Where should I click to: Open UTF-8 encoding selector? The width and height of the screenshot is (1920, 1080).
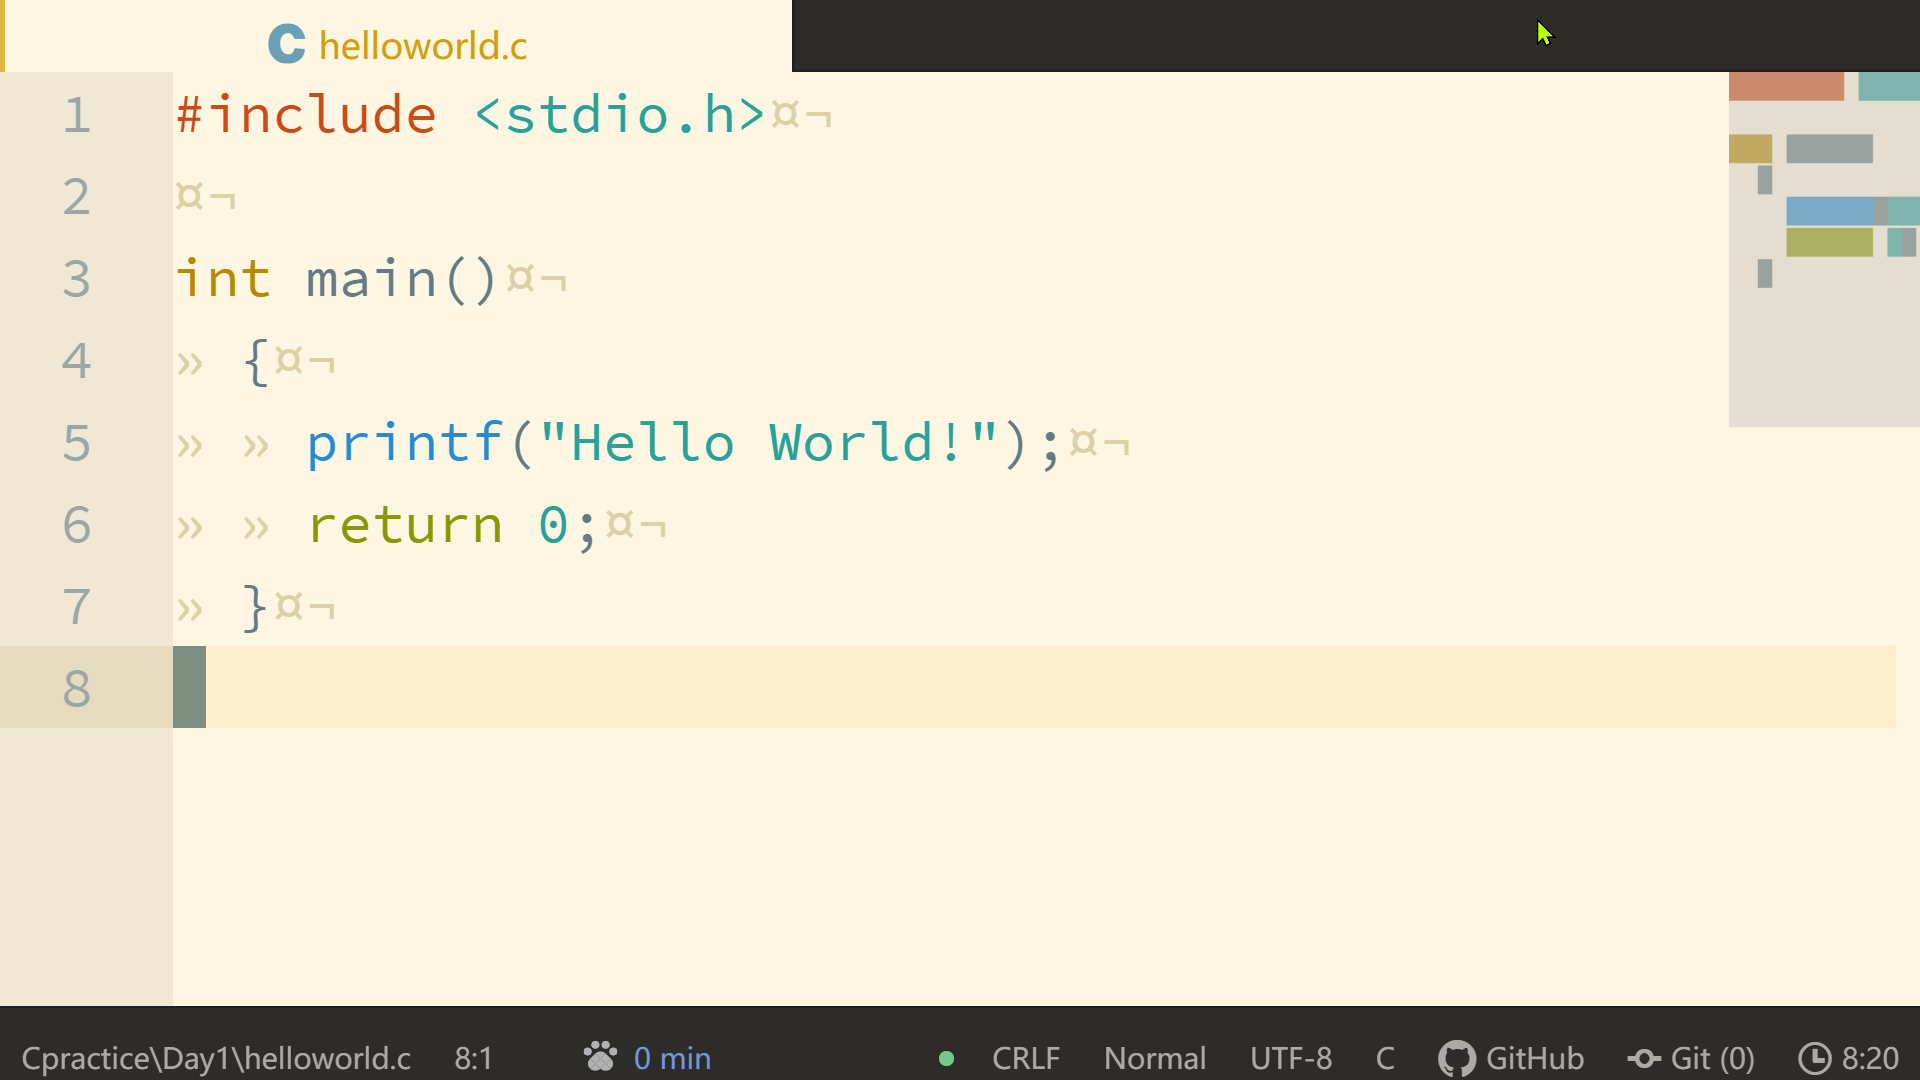[1290, 1058]
